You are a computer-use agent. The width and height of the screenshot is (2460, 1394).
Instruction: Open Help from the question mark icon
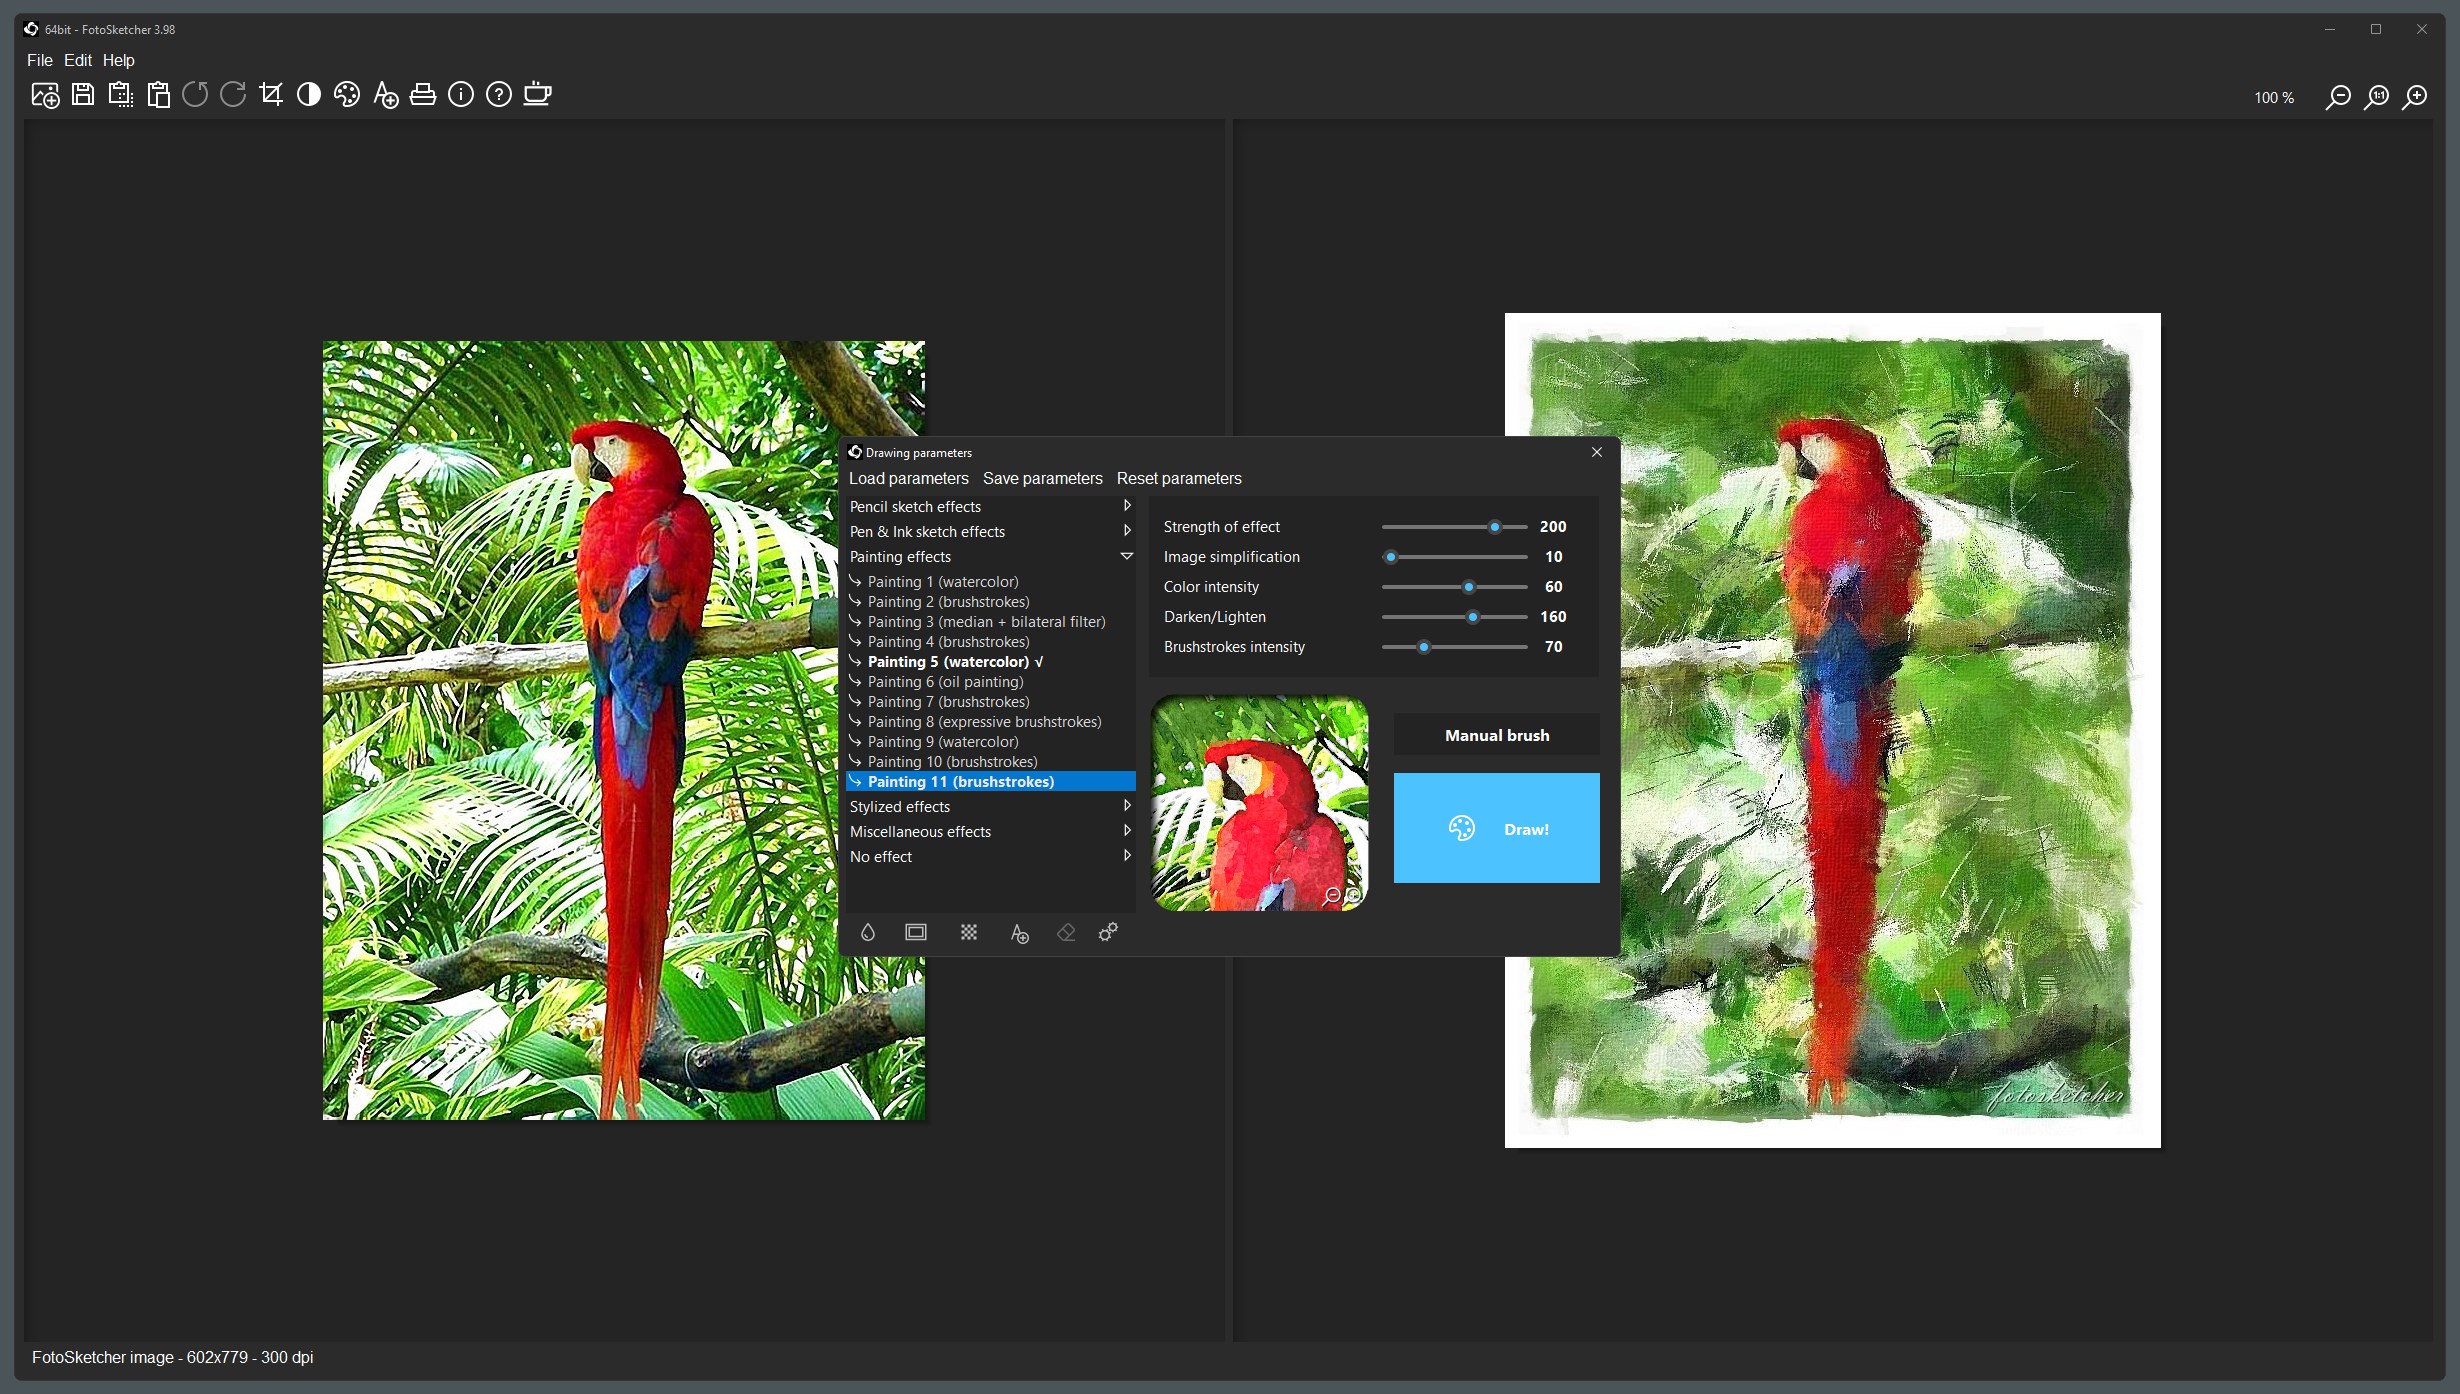coord(497,94)
